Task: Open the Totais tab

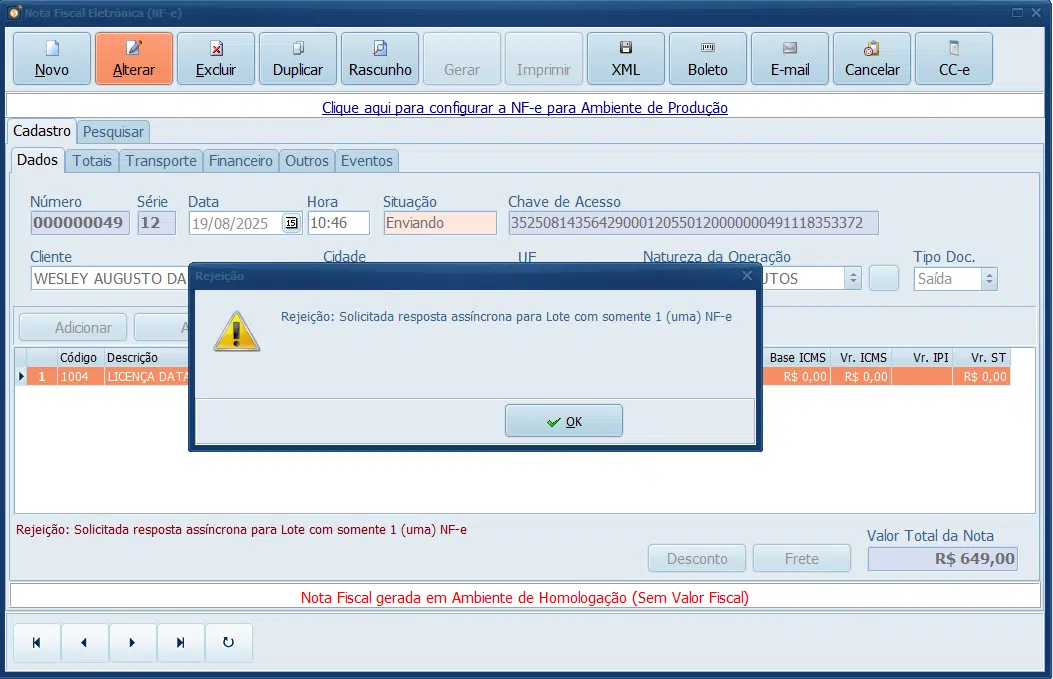Action: pyautogui.click(x=92, y=161)
